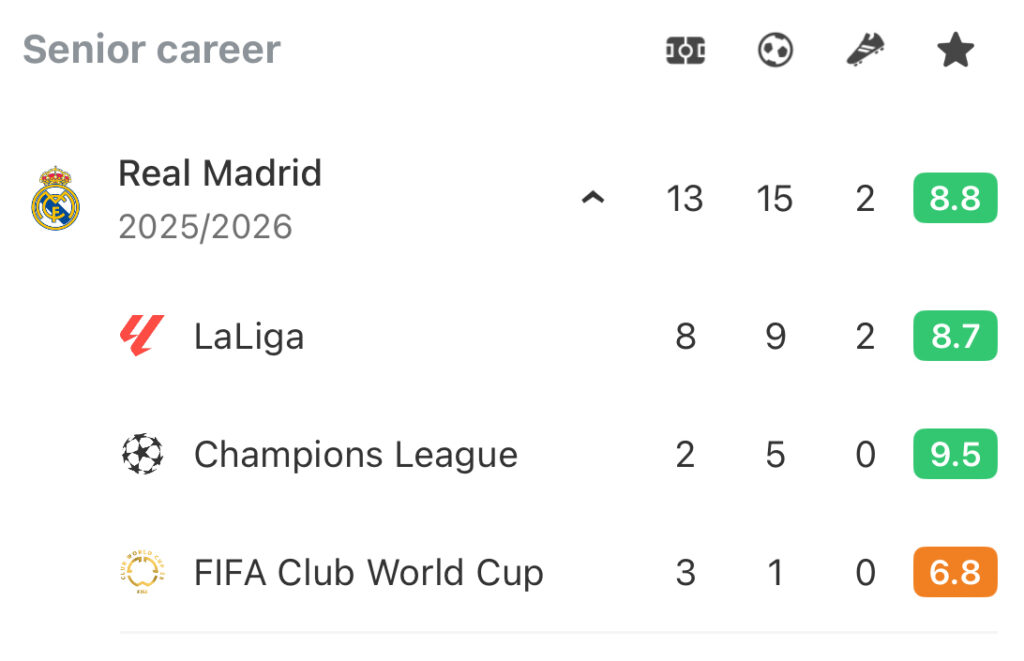This screenshot has width=1024, height=661.
Task: Click the Champions League starball logo
Action: coord(142,455)
